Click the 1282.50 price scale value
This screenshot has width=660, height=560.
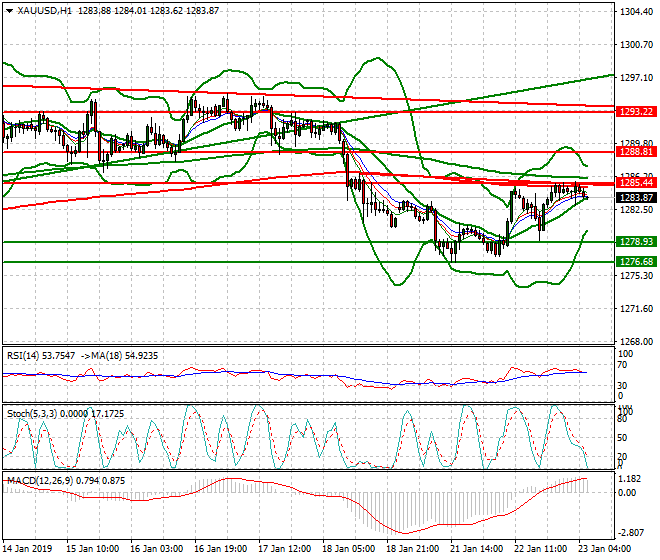pyautogui.click(x=637, y=210)
